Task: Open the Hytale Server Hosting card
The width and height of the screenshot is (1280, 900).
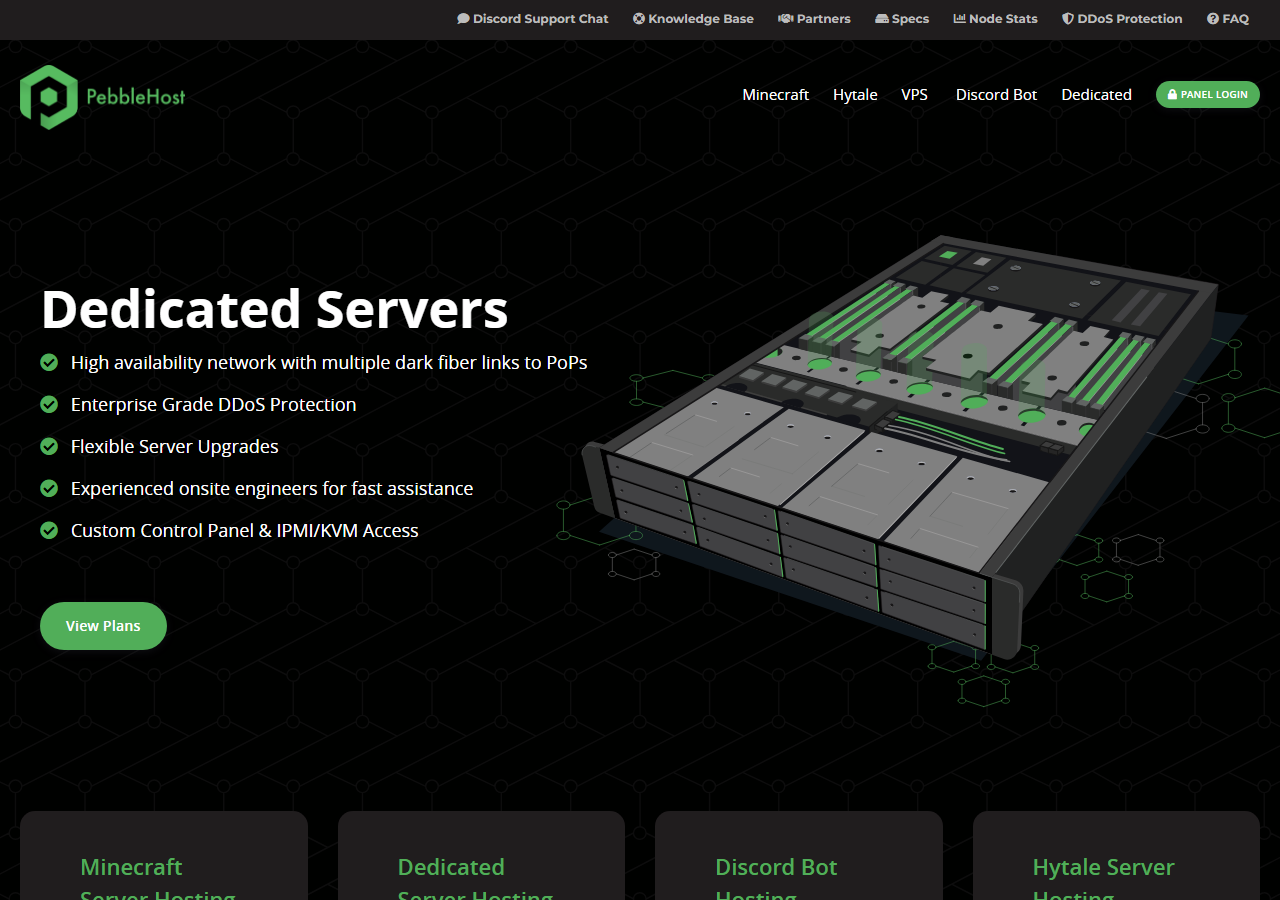Action: (x=1116, y=856)
